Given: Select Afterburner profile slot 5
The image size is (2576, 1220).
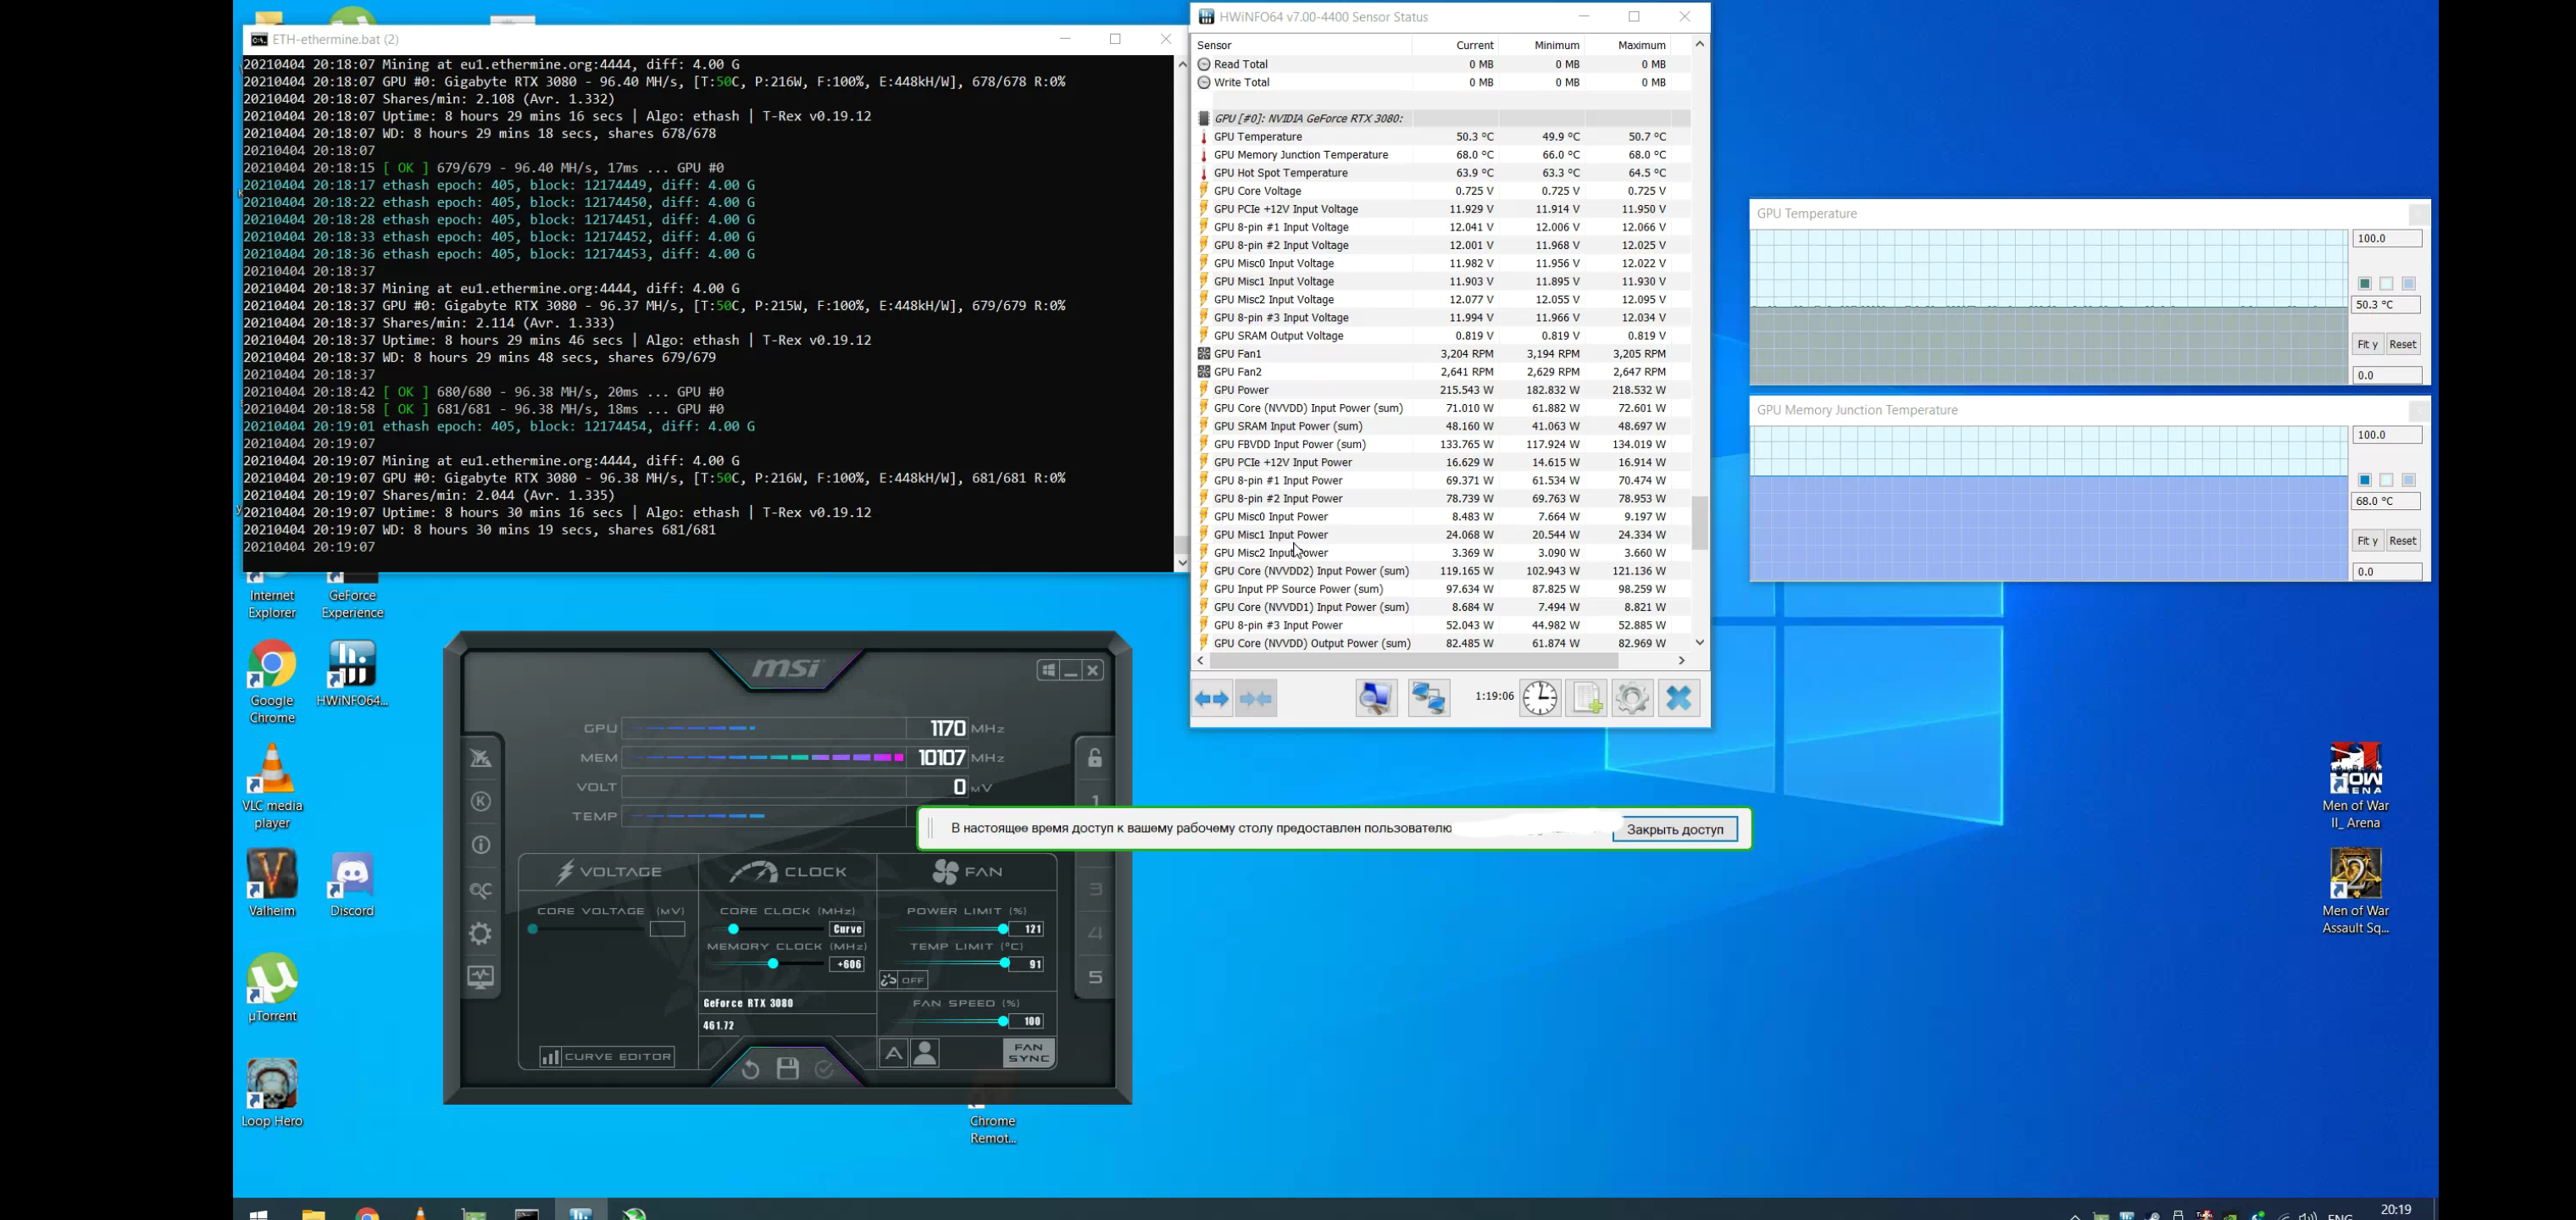Looking at the screenshot, I should (x=1096, y=977).
